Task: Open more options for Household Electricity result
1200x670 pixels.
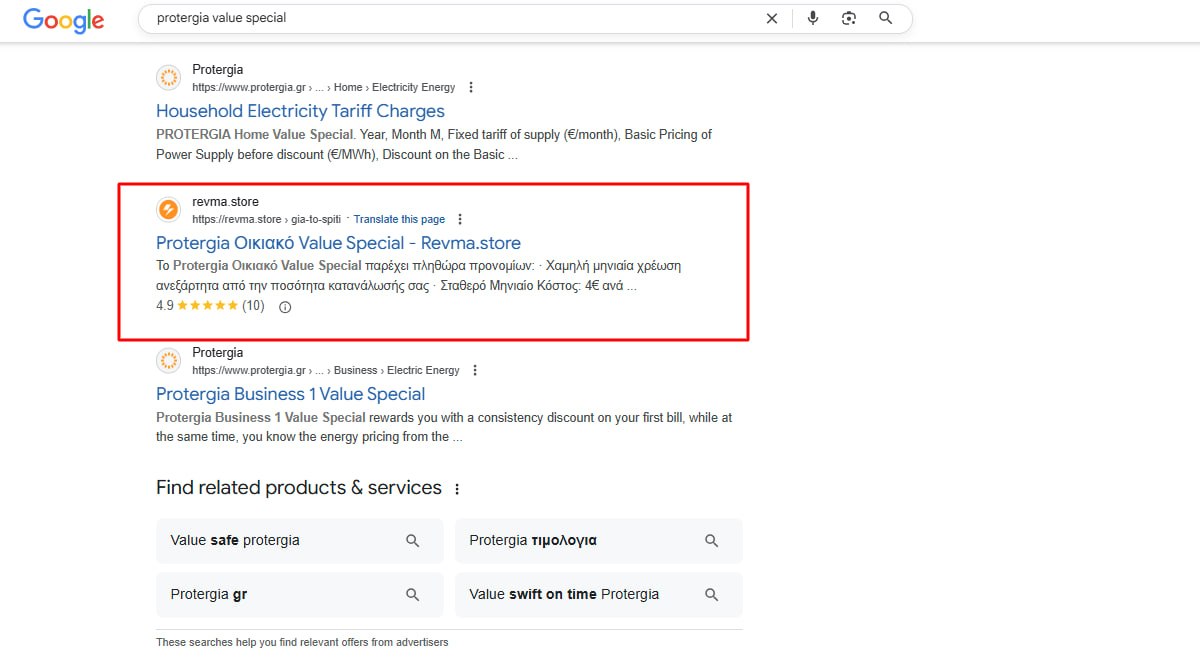Action: pyautogui.click(x=471, y=88)
